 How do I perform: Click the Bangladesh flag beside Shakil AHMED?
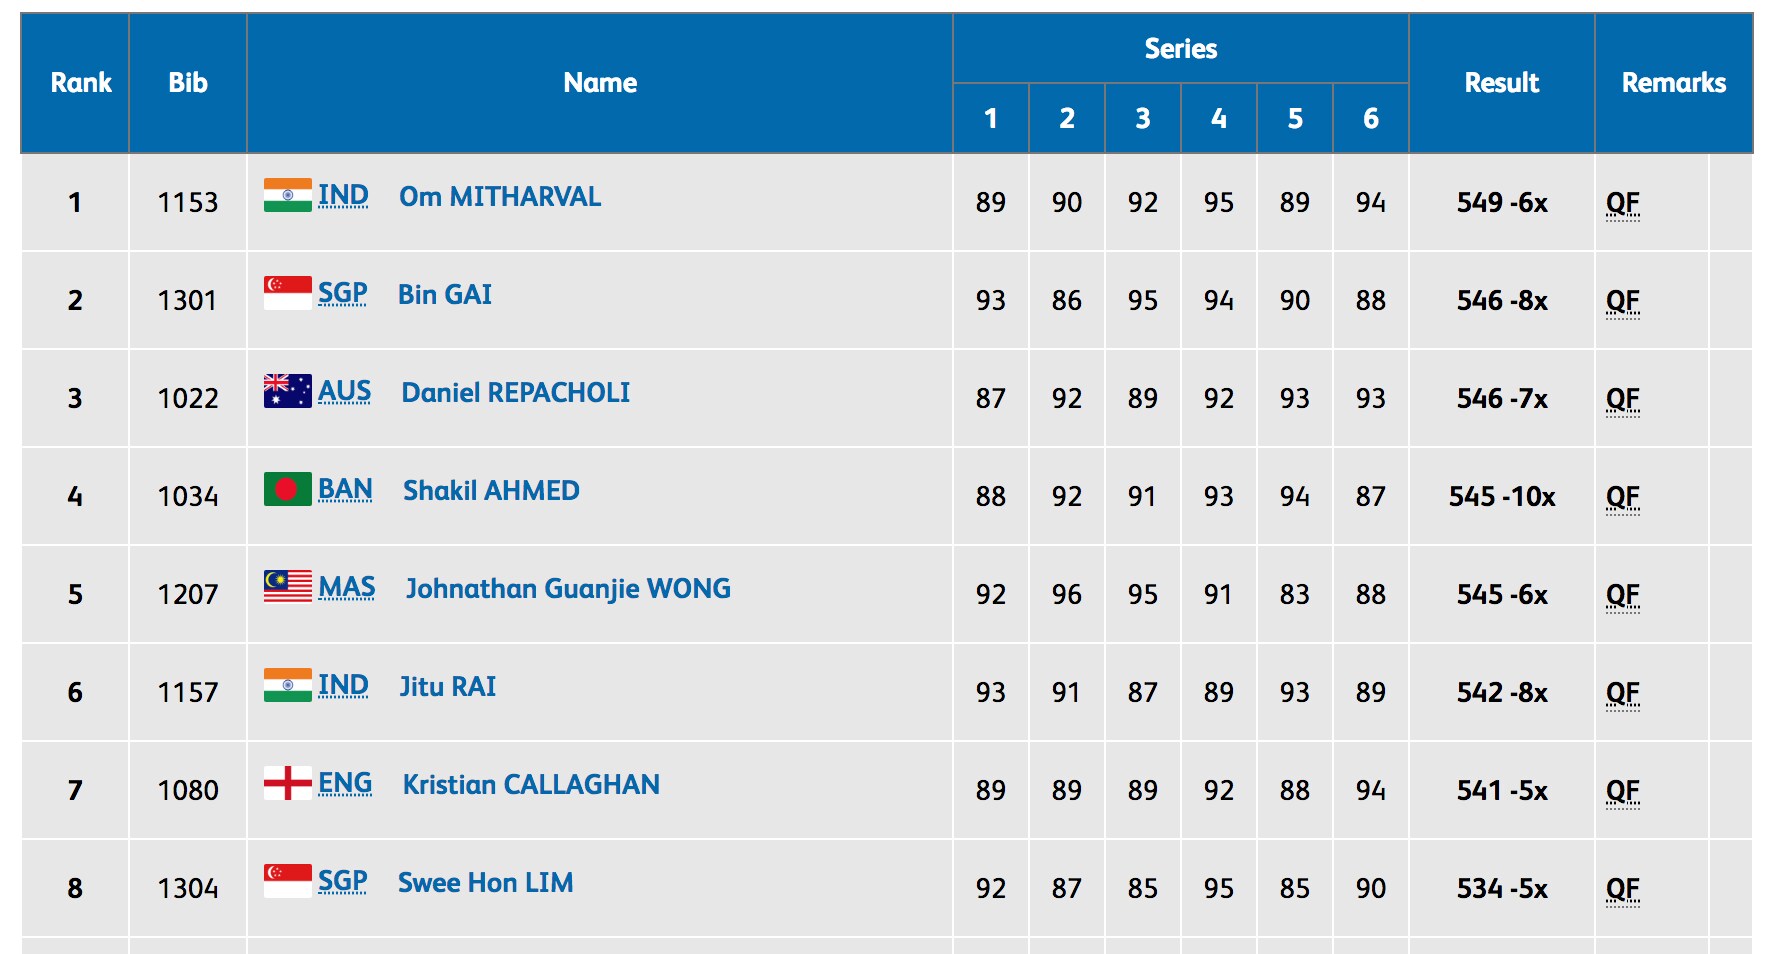[287, 489]
